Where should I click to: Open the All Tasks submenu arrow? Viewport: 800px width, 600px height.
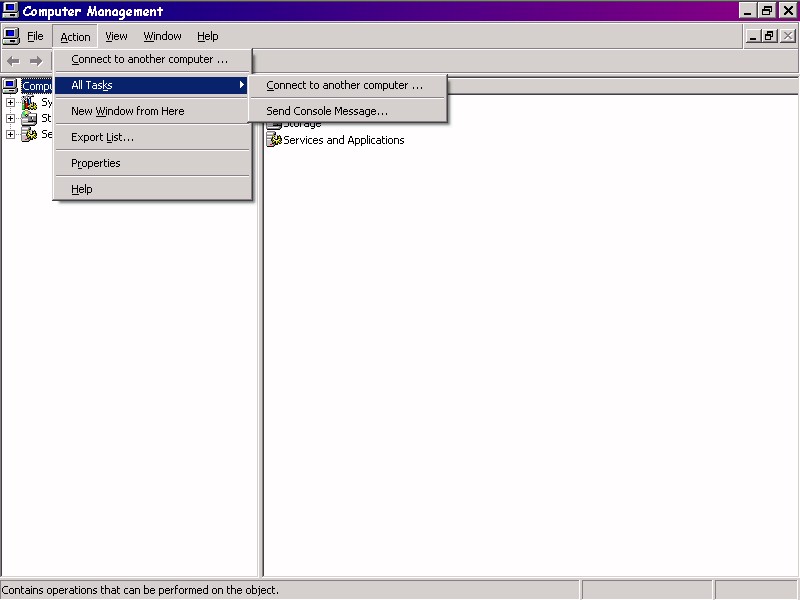tap(242, 85)
